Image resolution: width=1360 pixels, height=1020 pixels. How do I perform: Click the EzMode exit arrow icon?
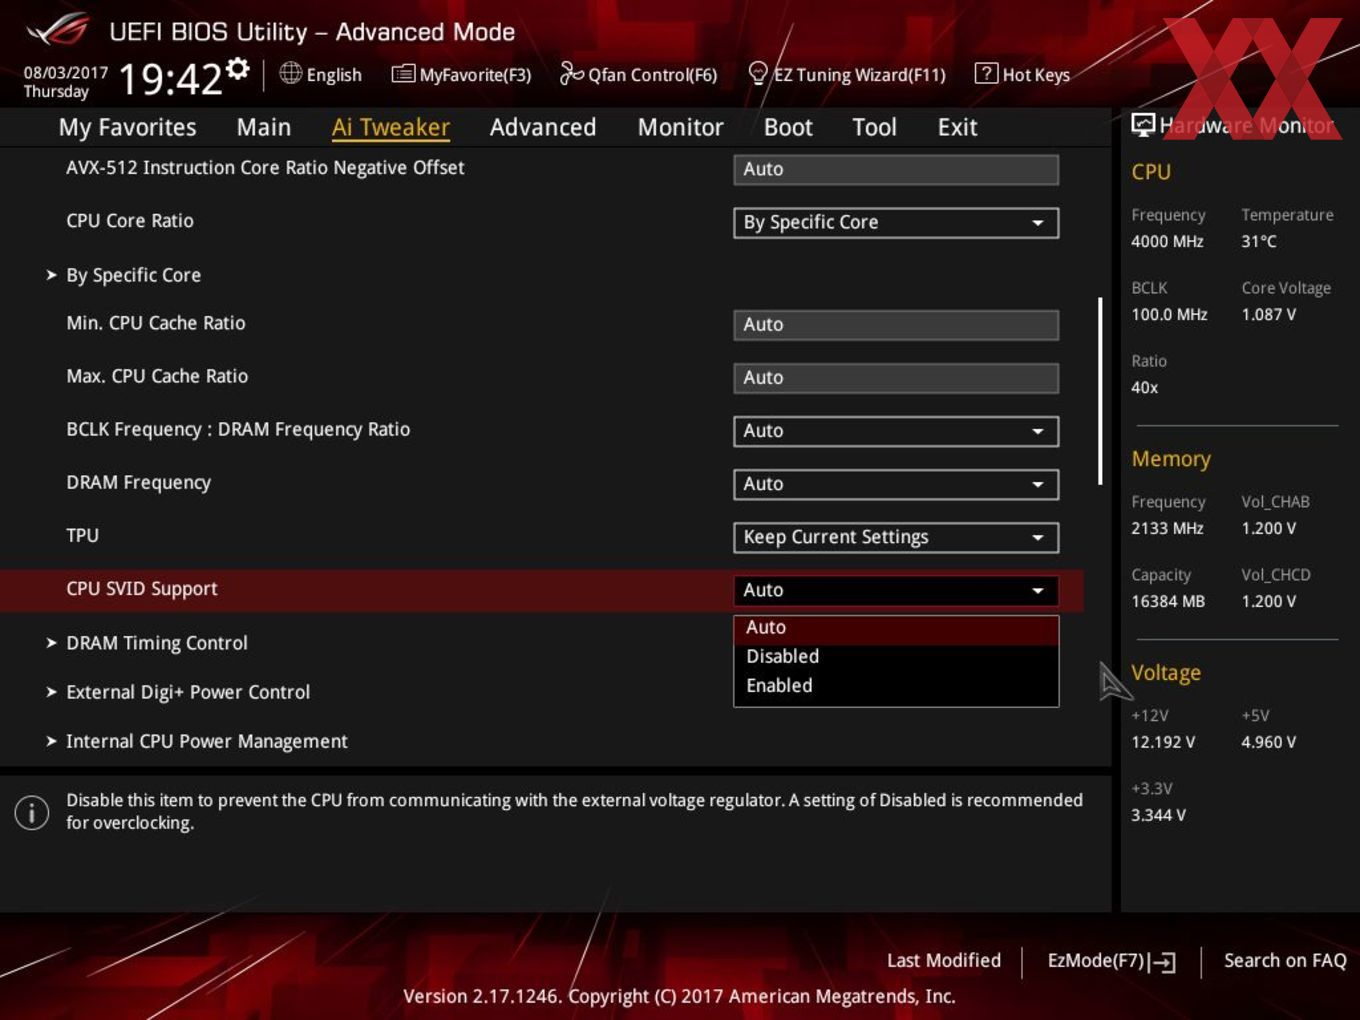tap(1162, 962)
